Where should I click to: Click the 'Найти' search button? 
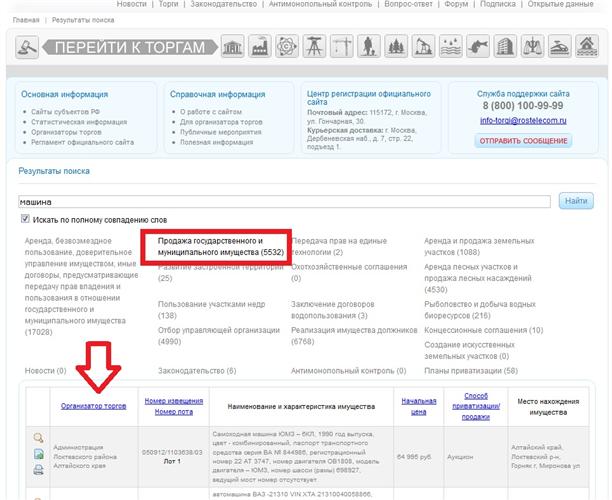pyautogui.click(x=576, y=201)
